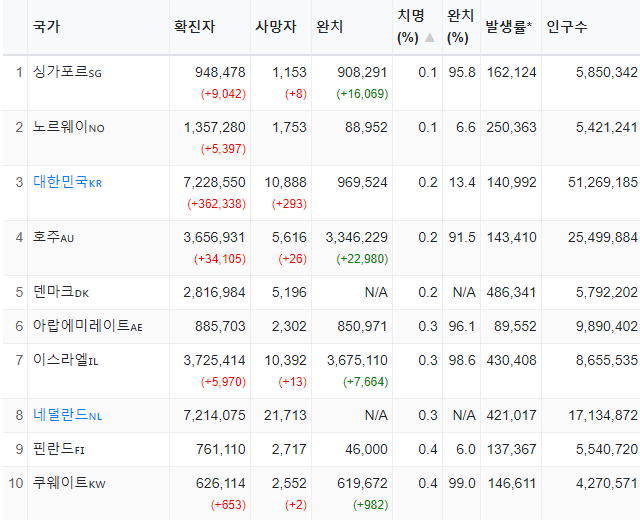
Task: Click Korea confirmed cases 7,228,550
Action: 214,182
